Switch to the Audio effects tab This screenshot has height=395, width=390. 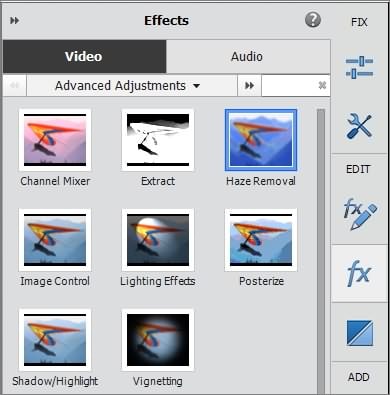click(248, 56)
